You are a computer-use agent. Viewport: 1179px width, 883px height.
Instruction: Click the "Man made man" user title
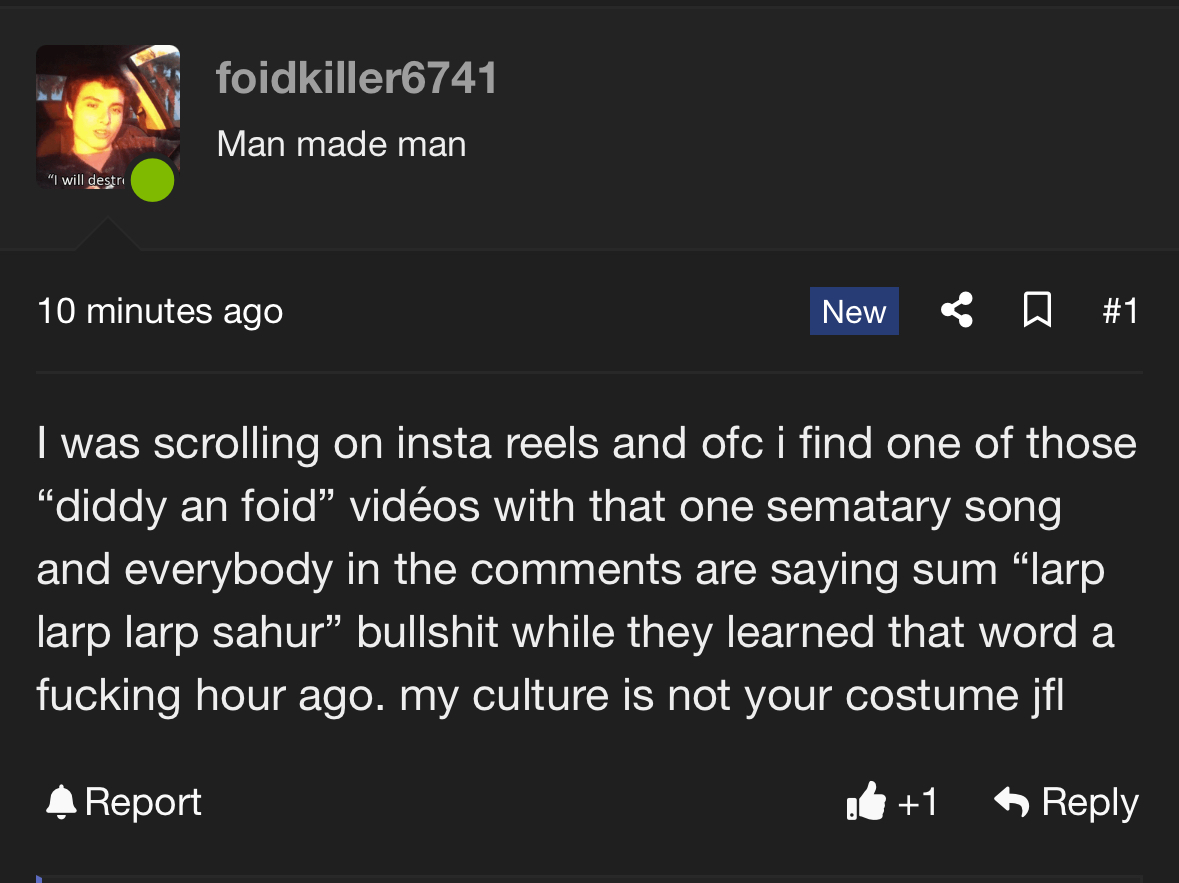click(x=341, y=144)
